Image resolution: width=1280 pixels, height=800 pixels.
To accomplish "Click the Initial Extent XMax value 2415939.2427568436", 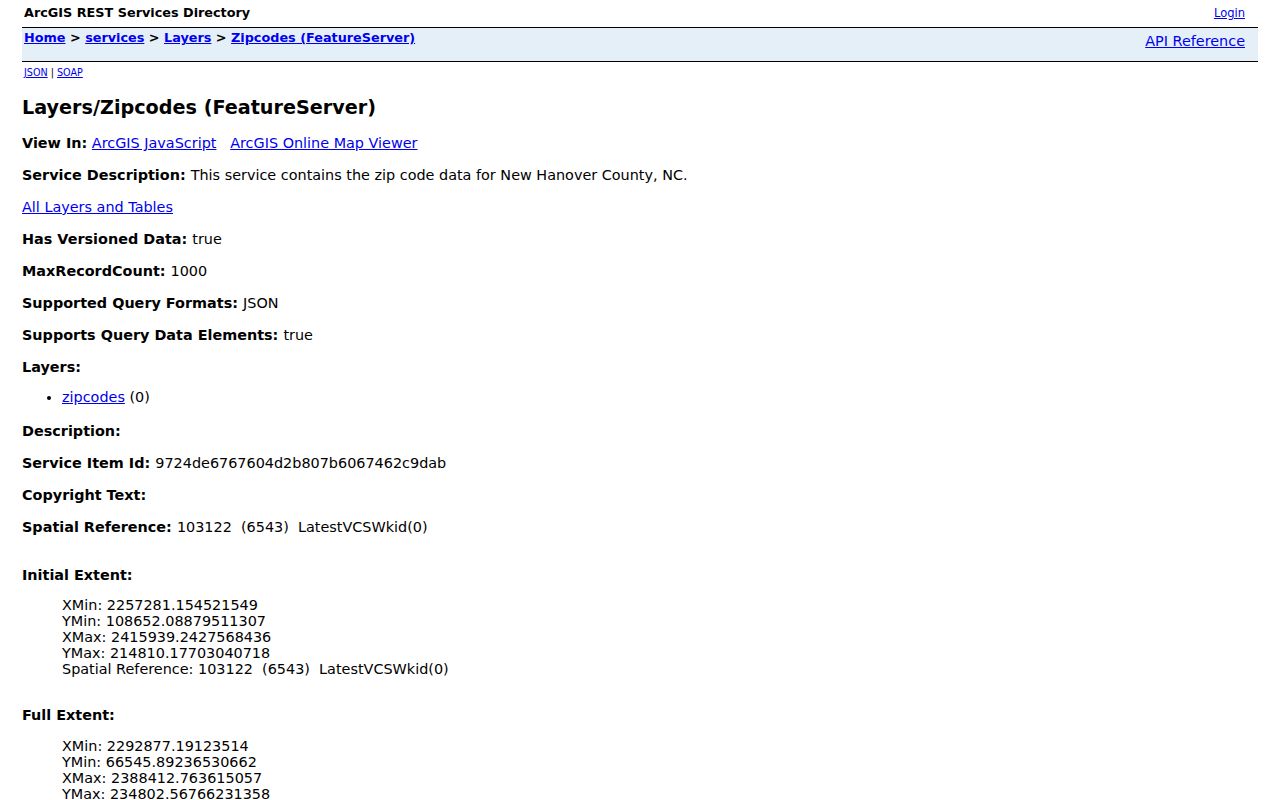I will tap(191, 637).
